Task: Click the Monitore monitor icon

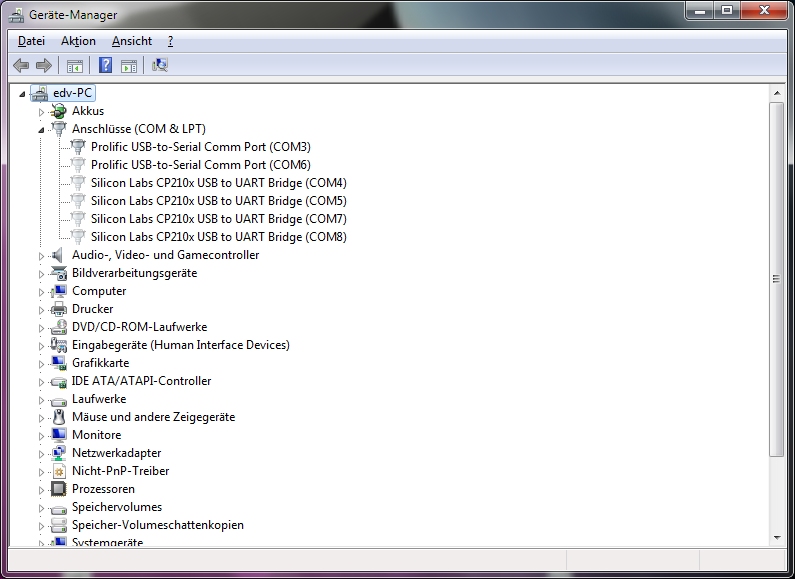Action: tap(59, 435)
